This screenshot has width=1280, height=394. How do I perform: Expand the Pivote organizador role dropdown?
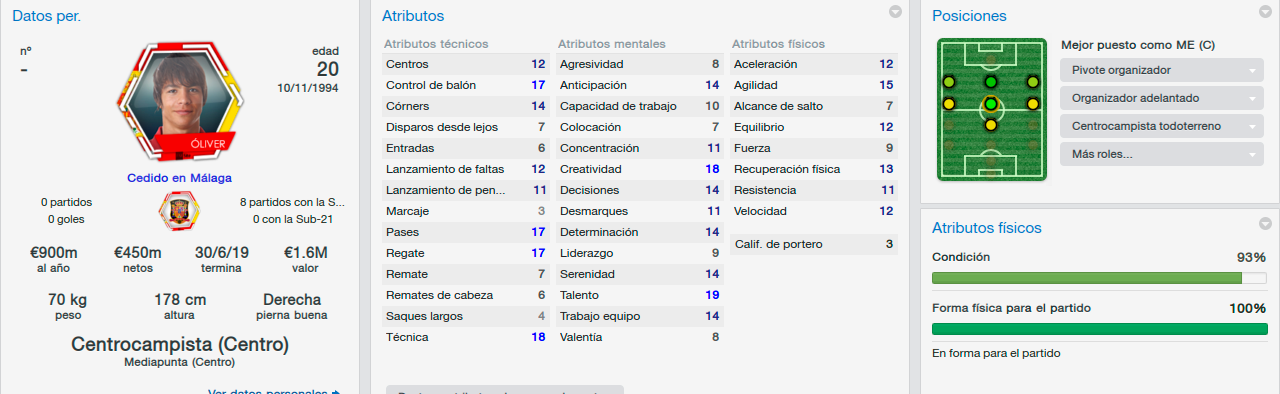coord(1162,71)
